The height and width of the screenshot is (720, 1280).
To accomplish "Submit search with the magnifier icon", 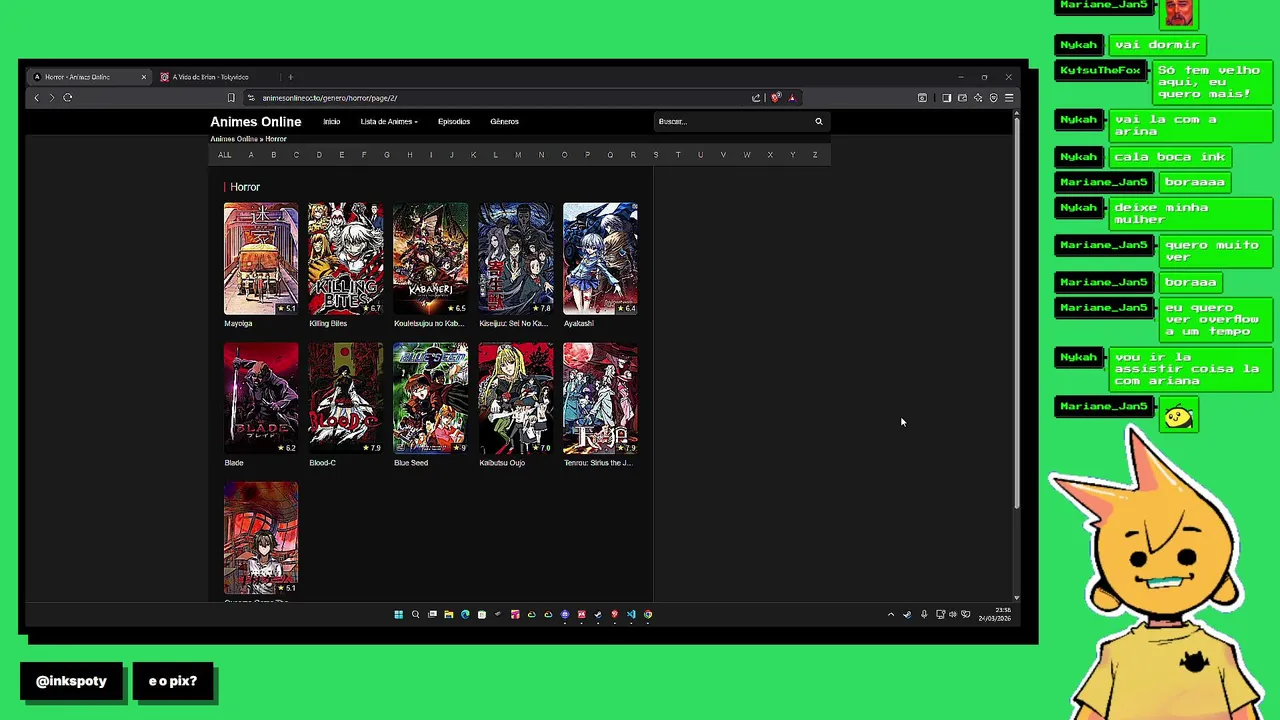I will [x=819, y=121].
